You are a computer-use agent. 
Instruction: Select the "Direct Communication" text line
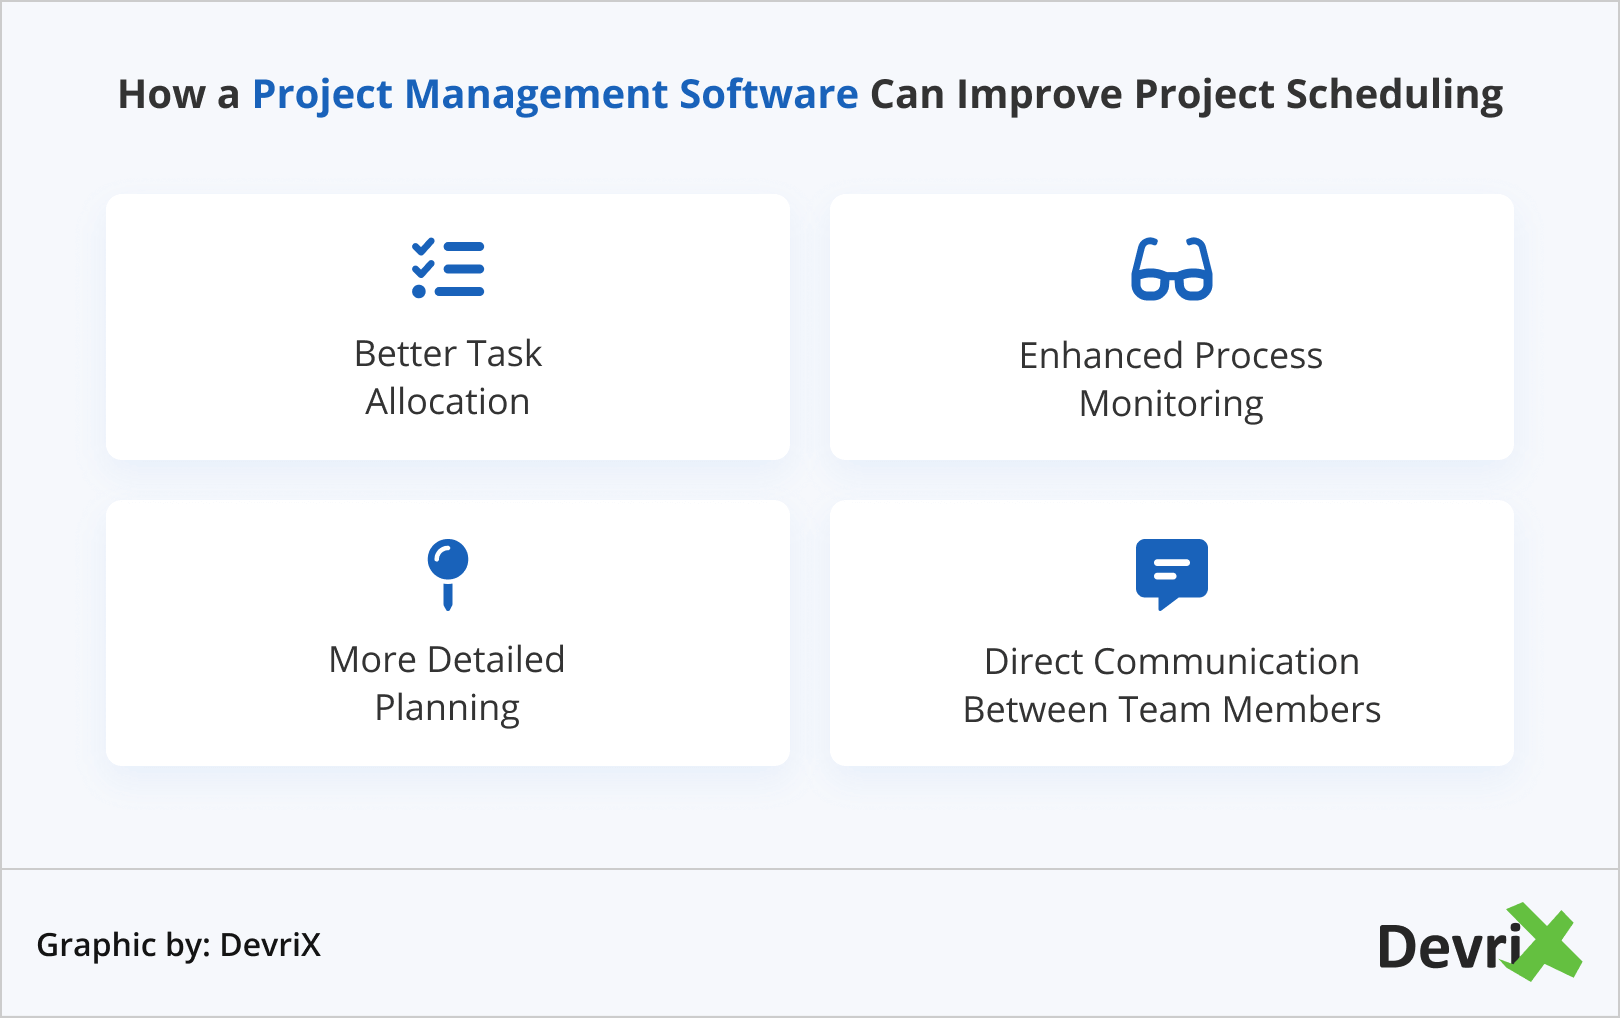pos(1171,662)
